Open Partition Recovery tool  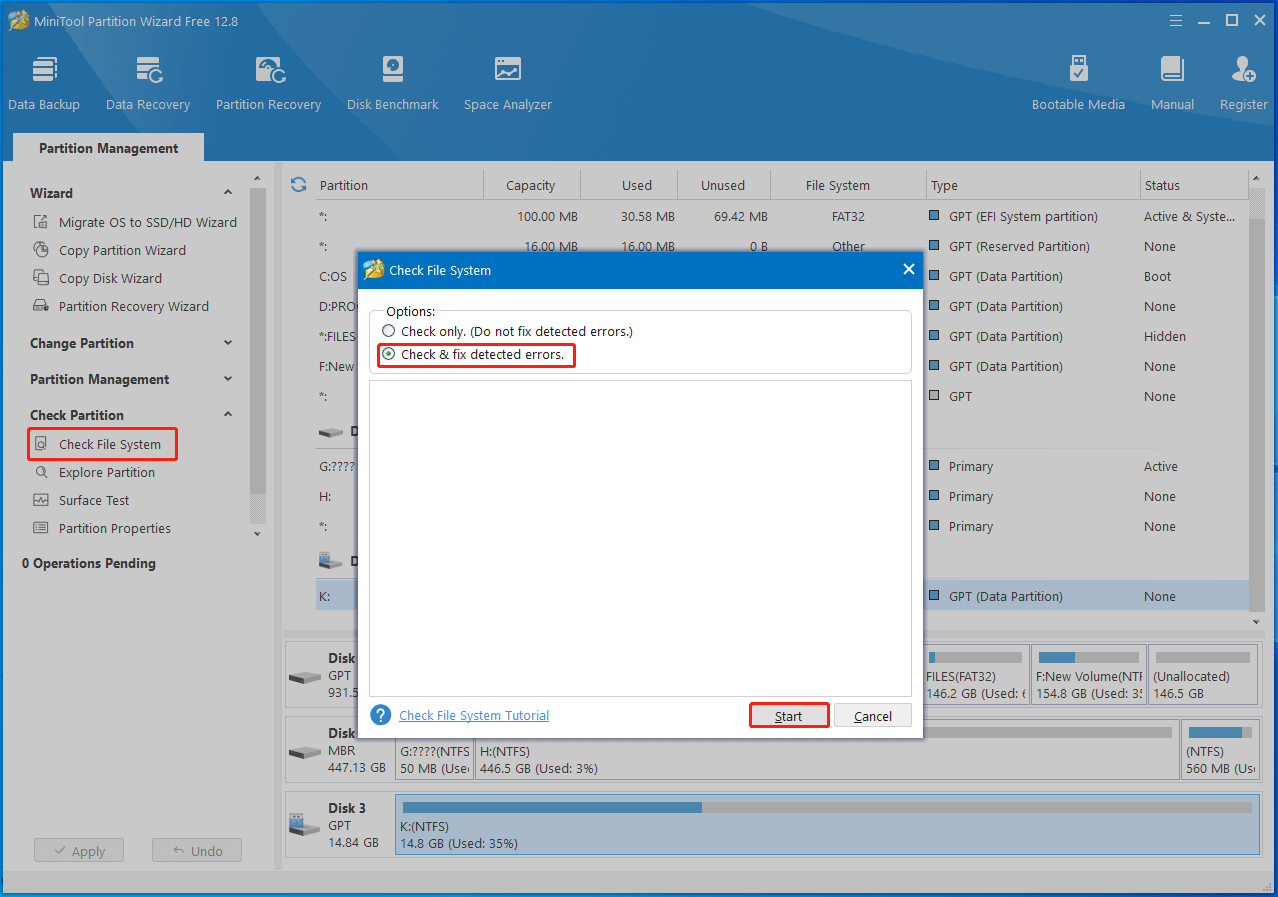[268, 83]
